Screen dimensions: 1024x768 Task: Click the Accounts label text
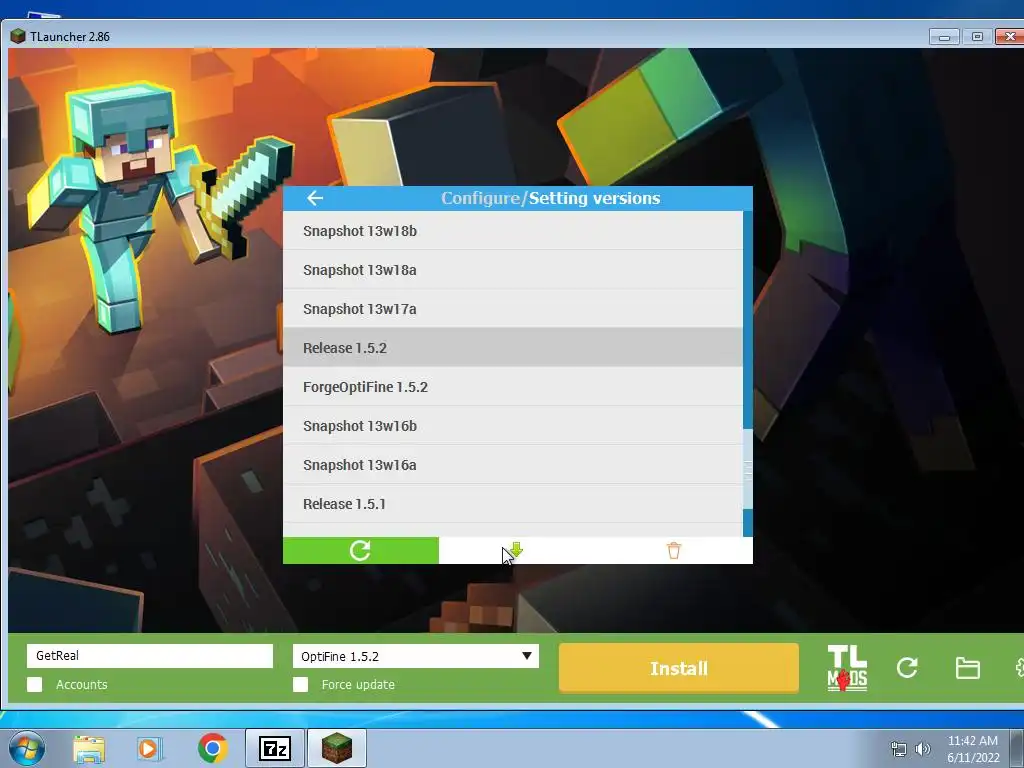[x=82, y=684]
